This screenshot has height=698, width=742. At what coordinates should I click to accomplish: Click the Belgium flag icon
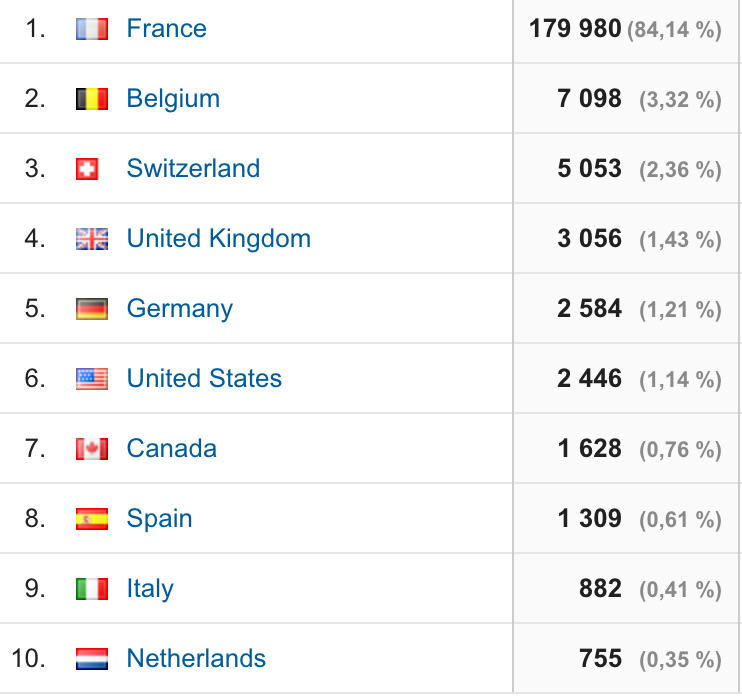[x=92, y=99]
